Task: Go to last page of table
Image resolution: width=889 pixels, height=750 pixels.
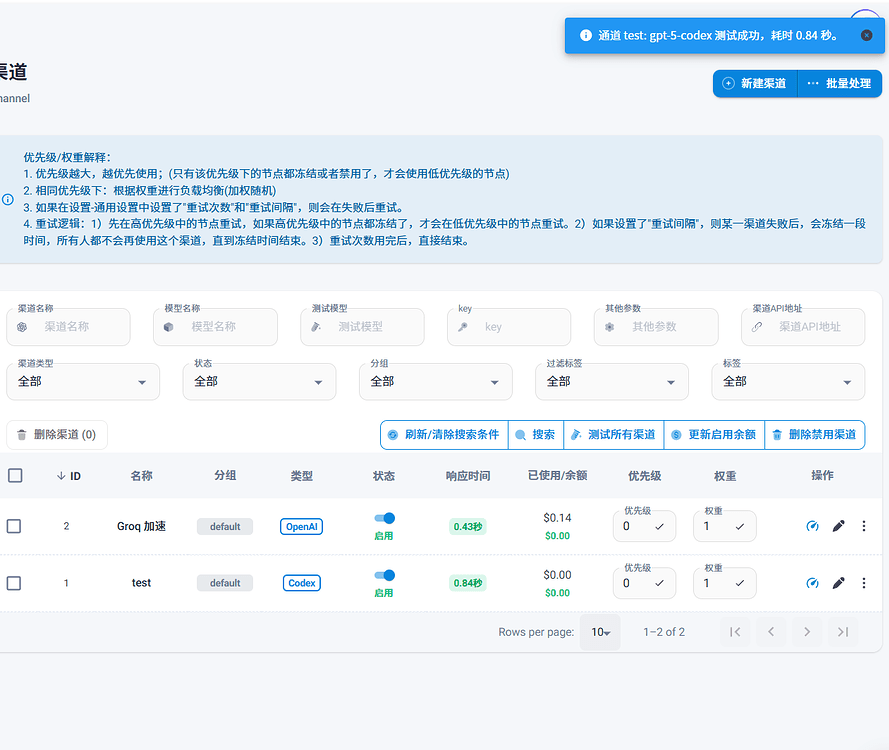Action: pos(843,632)
